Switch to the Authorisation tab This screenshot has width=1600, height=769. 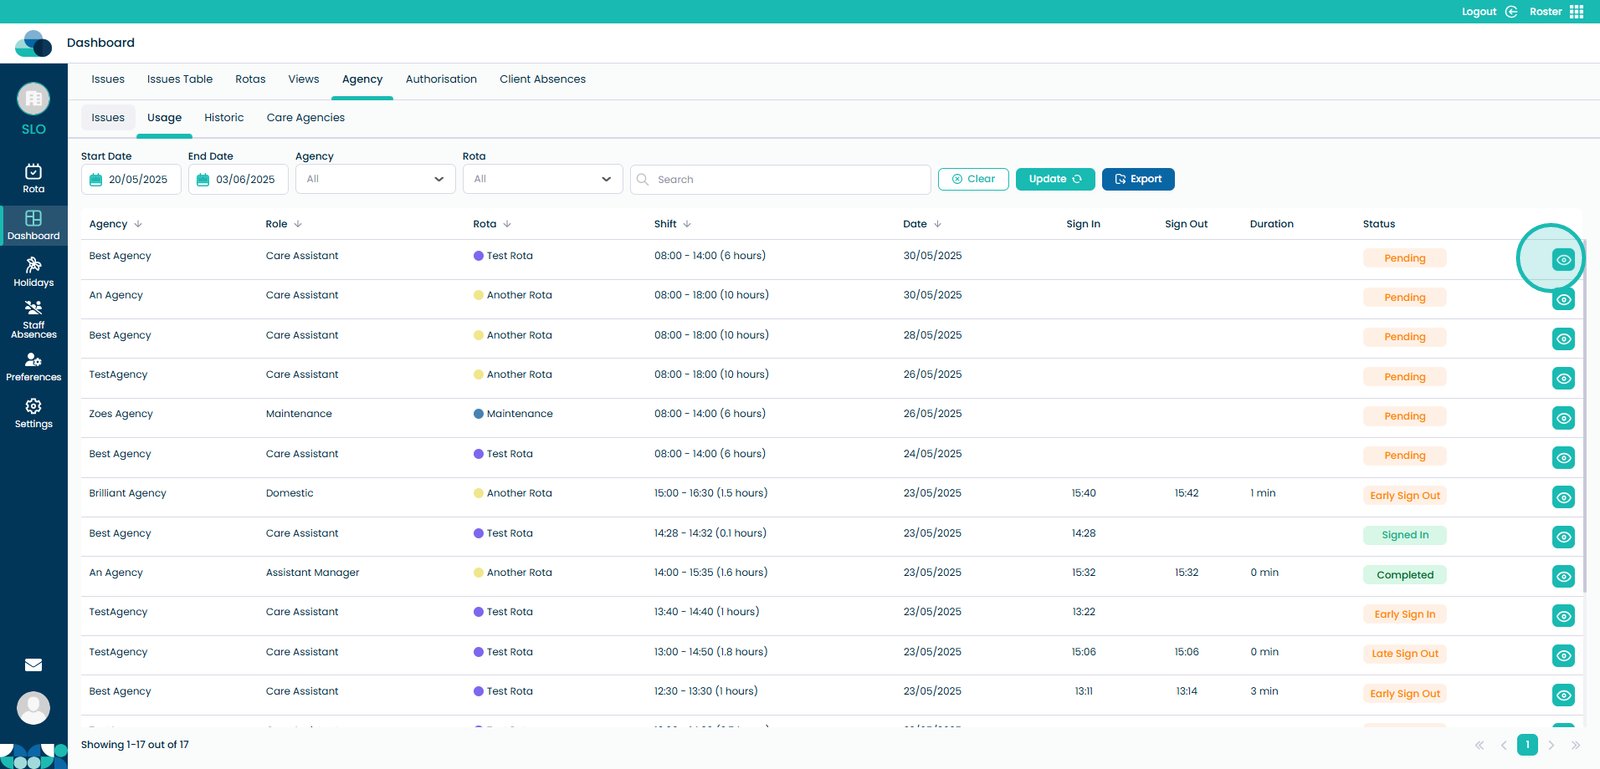coord(441,79)
